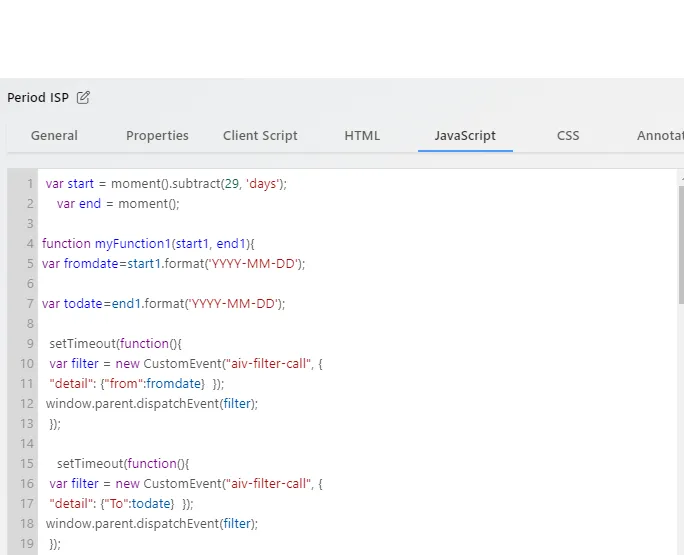
Task: Go to the HTML tab
Action: pyautogui.click(x=362, y=136)
